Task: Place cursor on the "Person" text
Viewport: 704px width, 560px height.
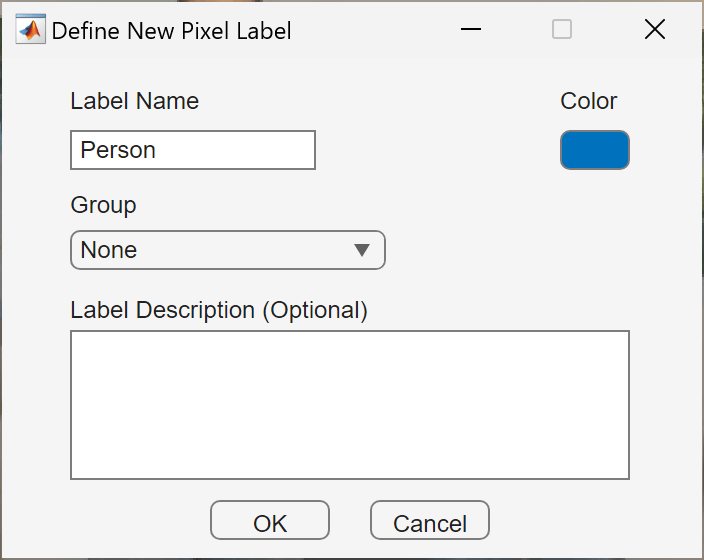Action: pyautogui.click(x=118, y=150)
